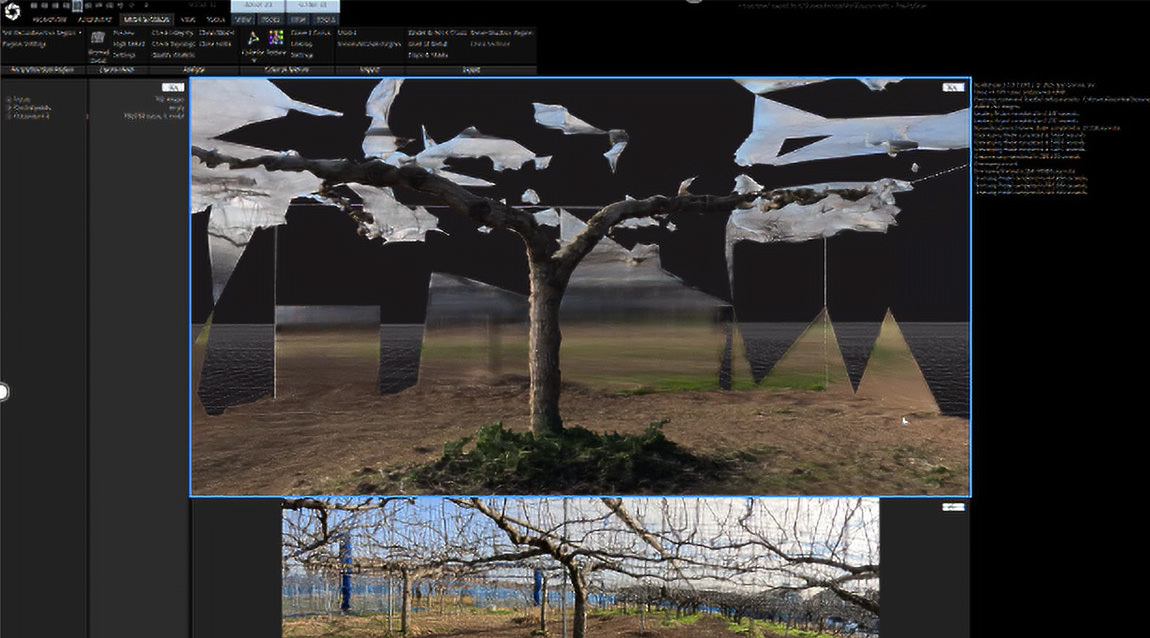
Task: Switch to the WORKFLOW ribbon tab
Action: [x=47, y=19]
